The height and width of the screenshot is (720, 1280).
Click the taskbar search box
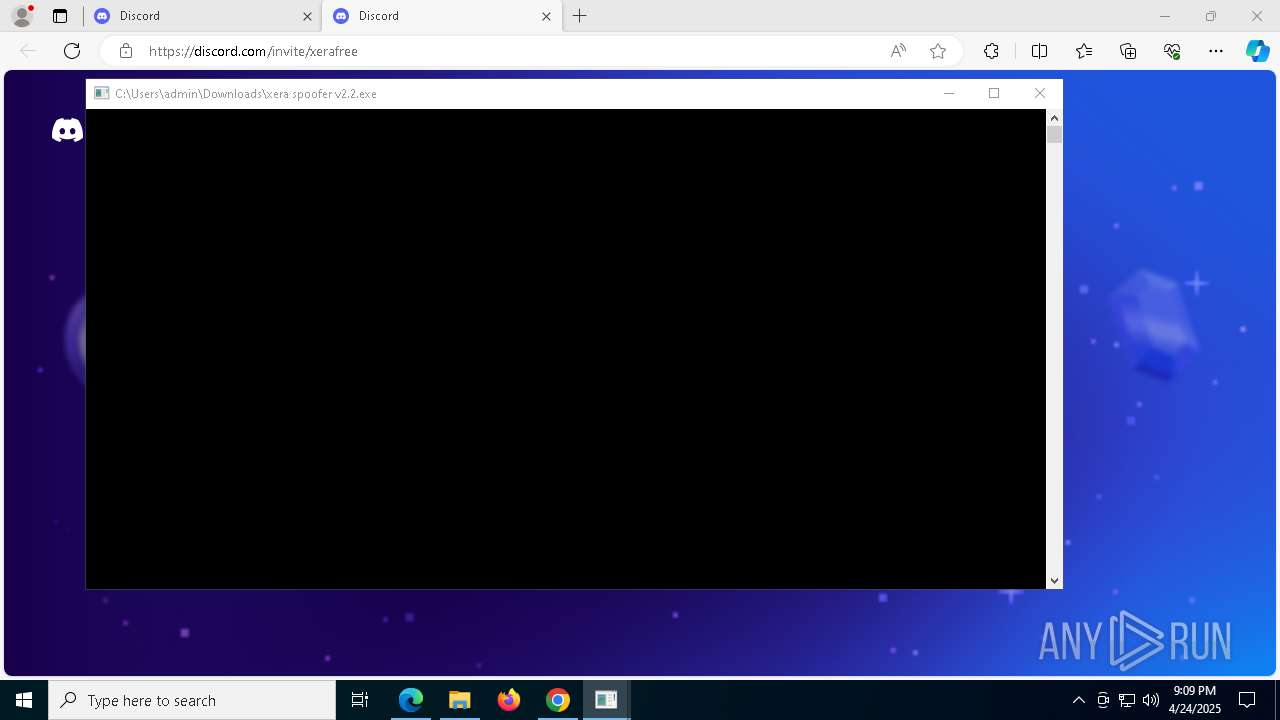point(192,700)
